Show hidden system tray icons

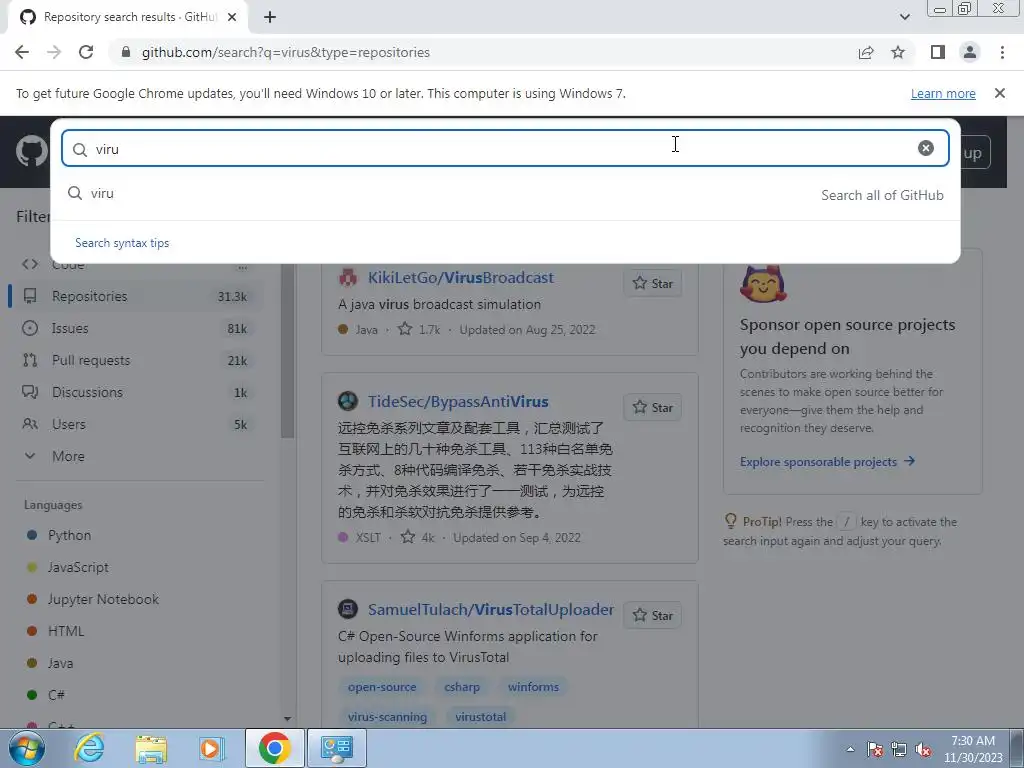(850, 749)
